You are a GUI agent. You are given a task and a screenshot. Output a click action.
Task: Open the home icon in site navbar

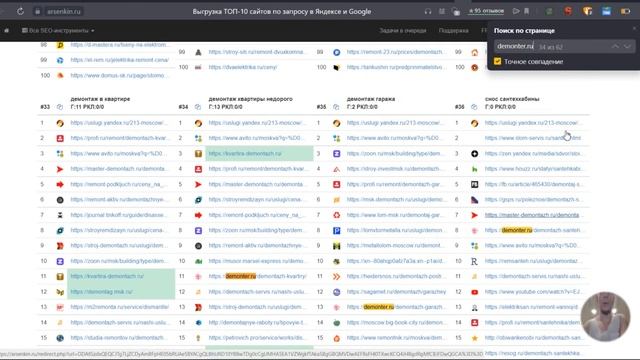pos(7,30)
